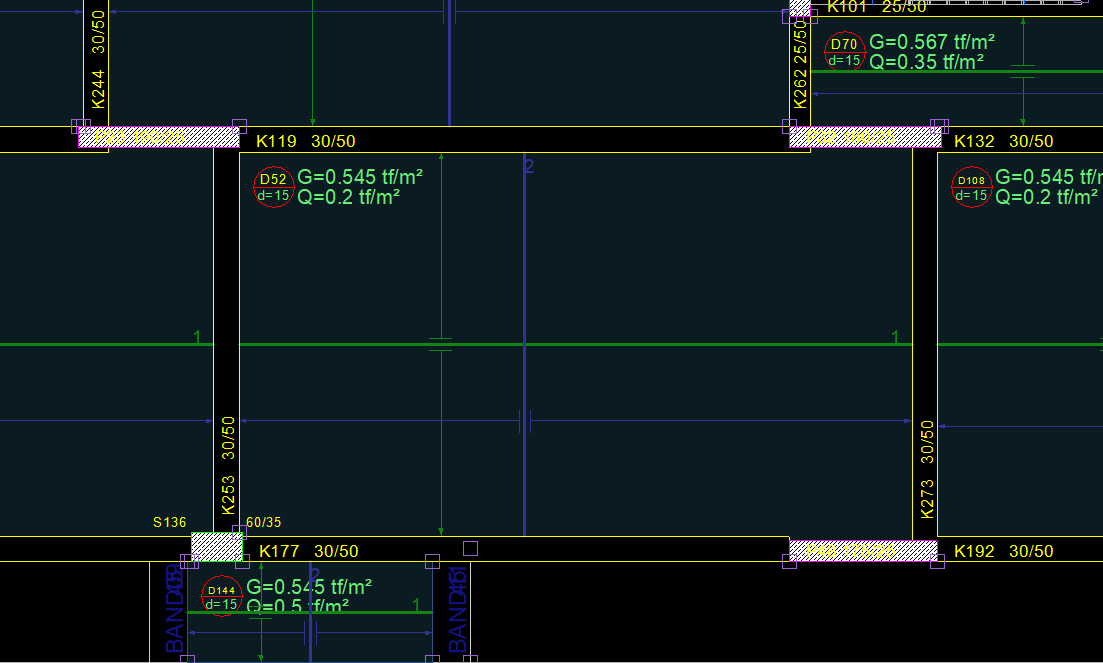The height and width of the screenshot is (663, 1103).
Task: Click G=0.545 tf/m² load text beside D144
Action: (x=309, y=586)
